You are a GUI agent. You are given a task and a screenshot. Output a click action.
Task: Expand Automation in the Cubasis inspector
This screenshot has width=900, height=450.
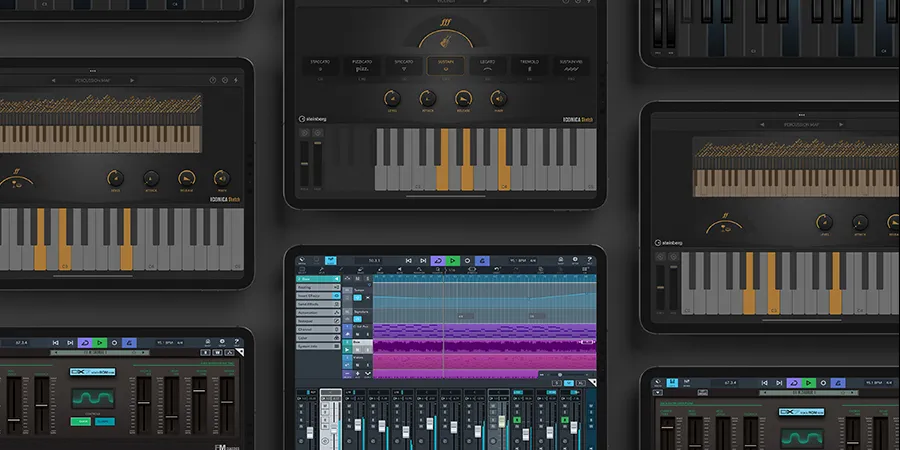click(319, 312)
